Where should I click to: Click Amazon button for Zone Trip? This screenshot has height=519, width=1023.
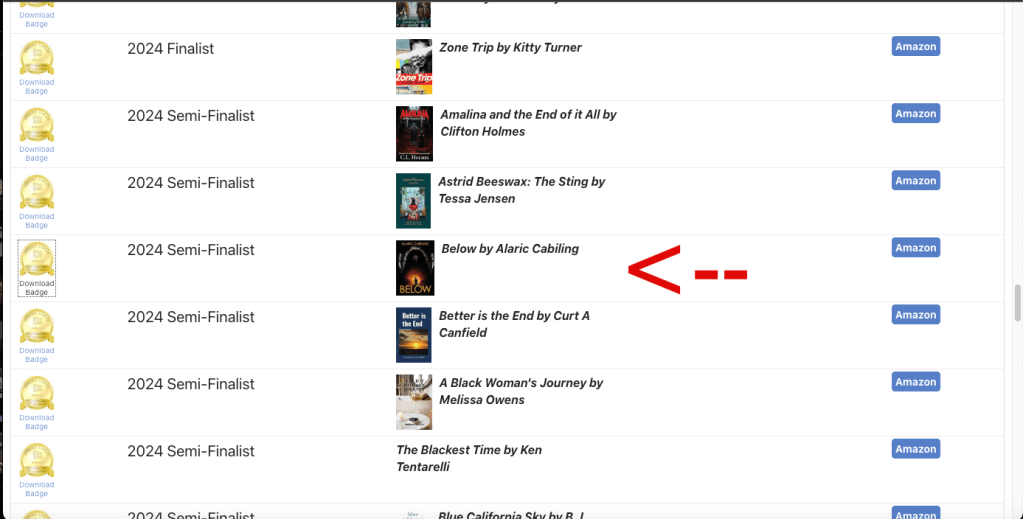(x=915, y=46)
